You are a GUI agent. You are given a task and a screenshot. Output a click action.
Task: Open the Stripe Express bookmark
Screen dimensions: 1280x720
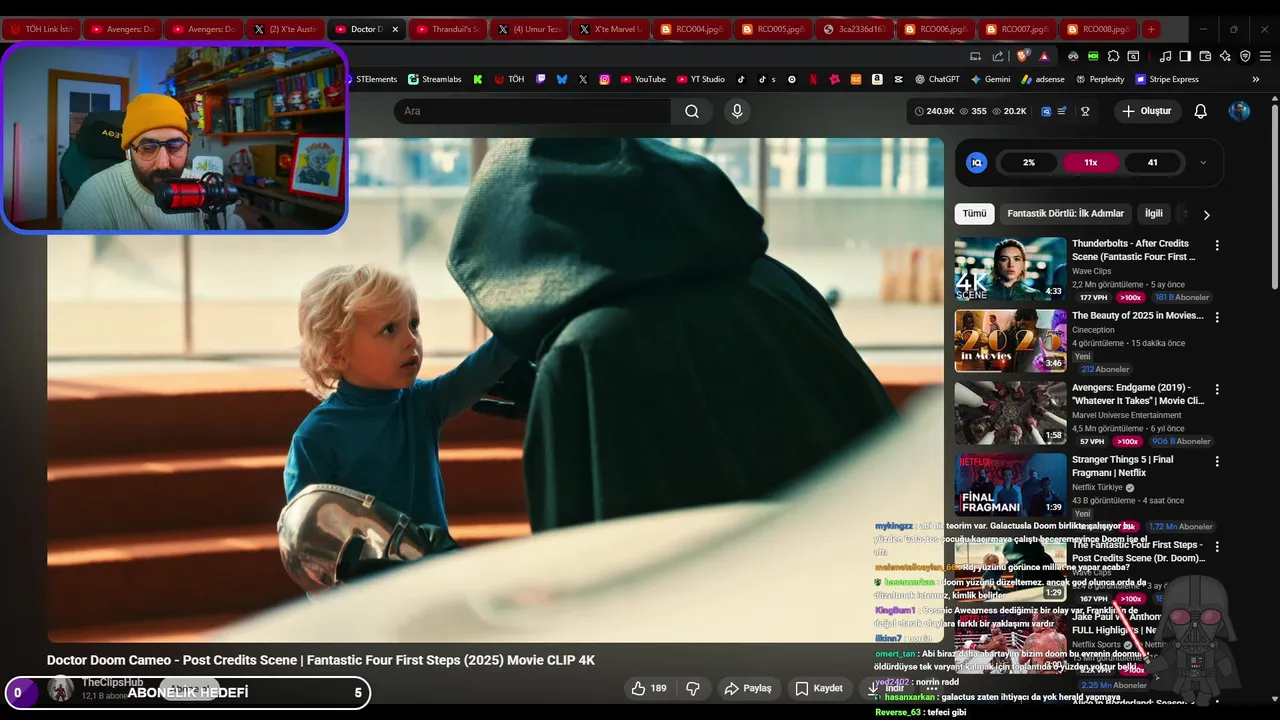[1167, 79]
